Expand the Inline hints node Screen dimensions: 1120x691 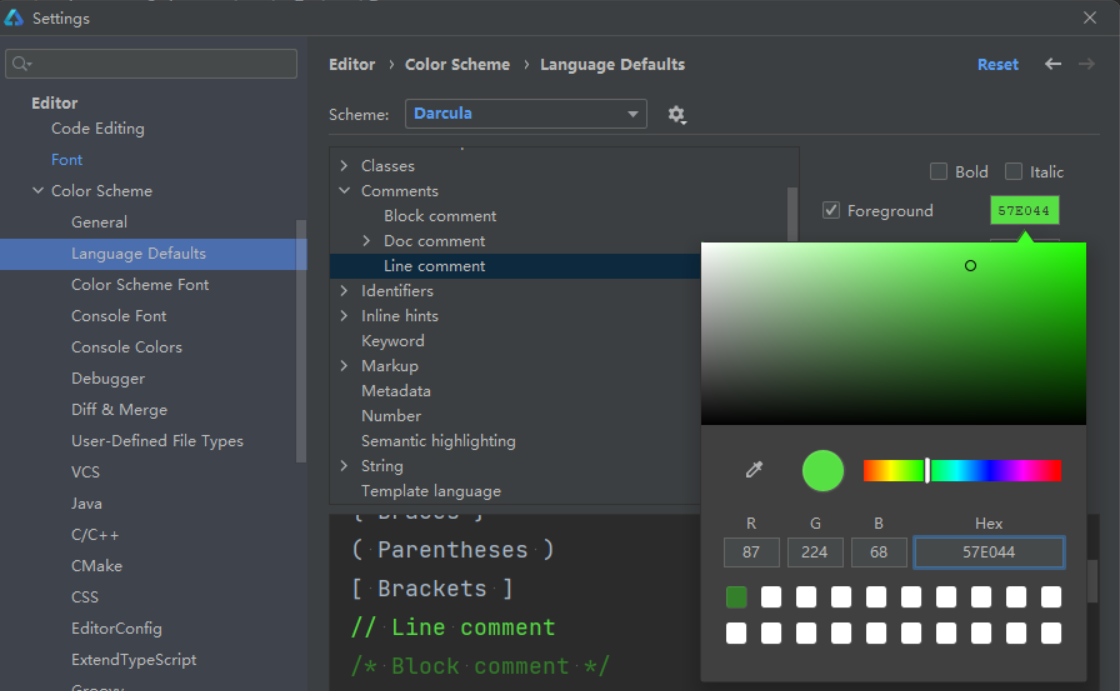pyautogui.click(x=344, y=316)
